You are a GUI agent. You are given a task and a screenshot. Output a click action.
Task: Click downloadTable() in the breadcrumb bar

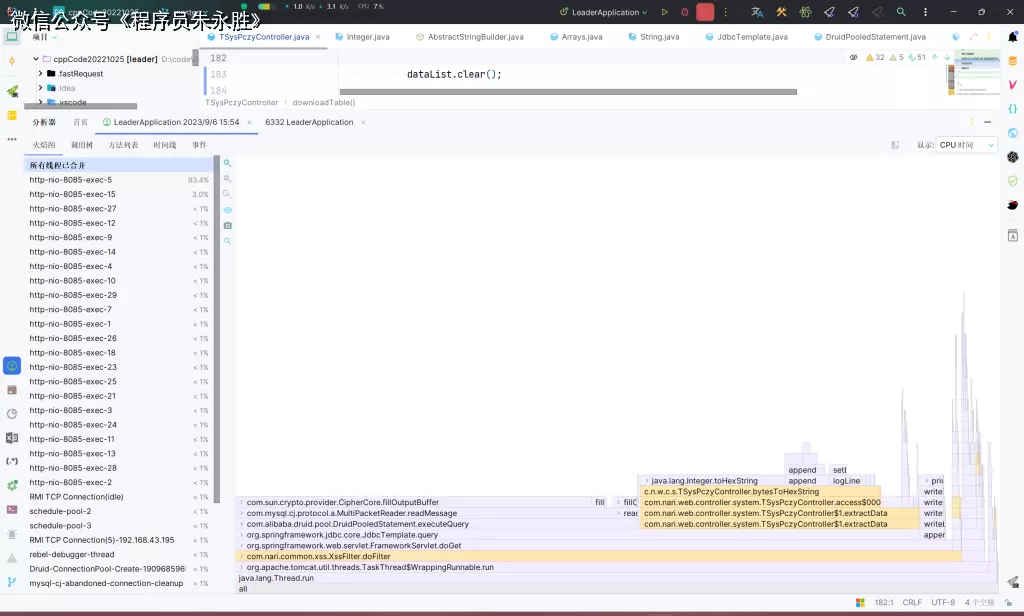323,102
